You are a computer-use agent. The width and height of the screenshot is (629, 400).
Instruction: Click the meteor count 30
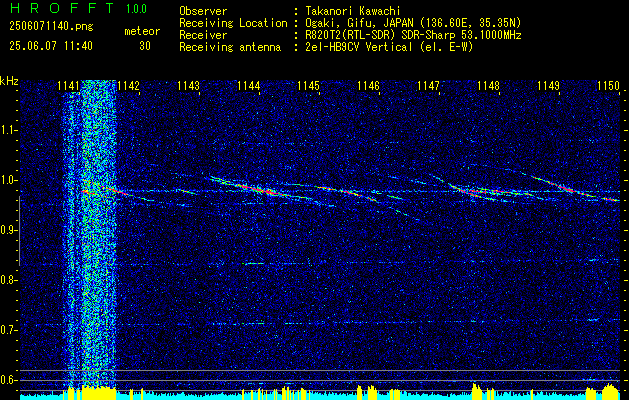tap(145, 46)
